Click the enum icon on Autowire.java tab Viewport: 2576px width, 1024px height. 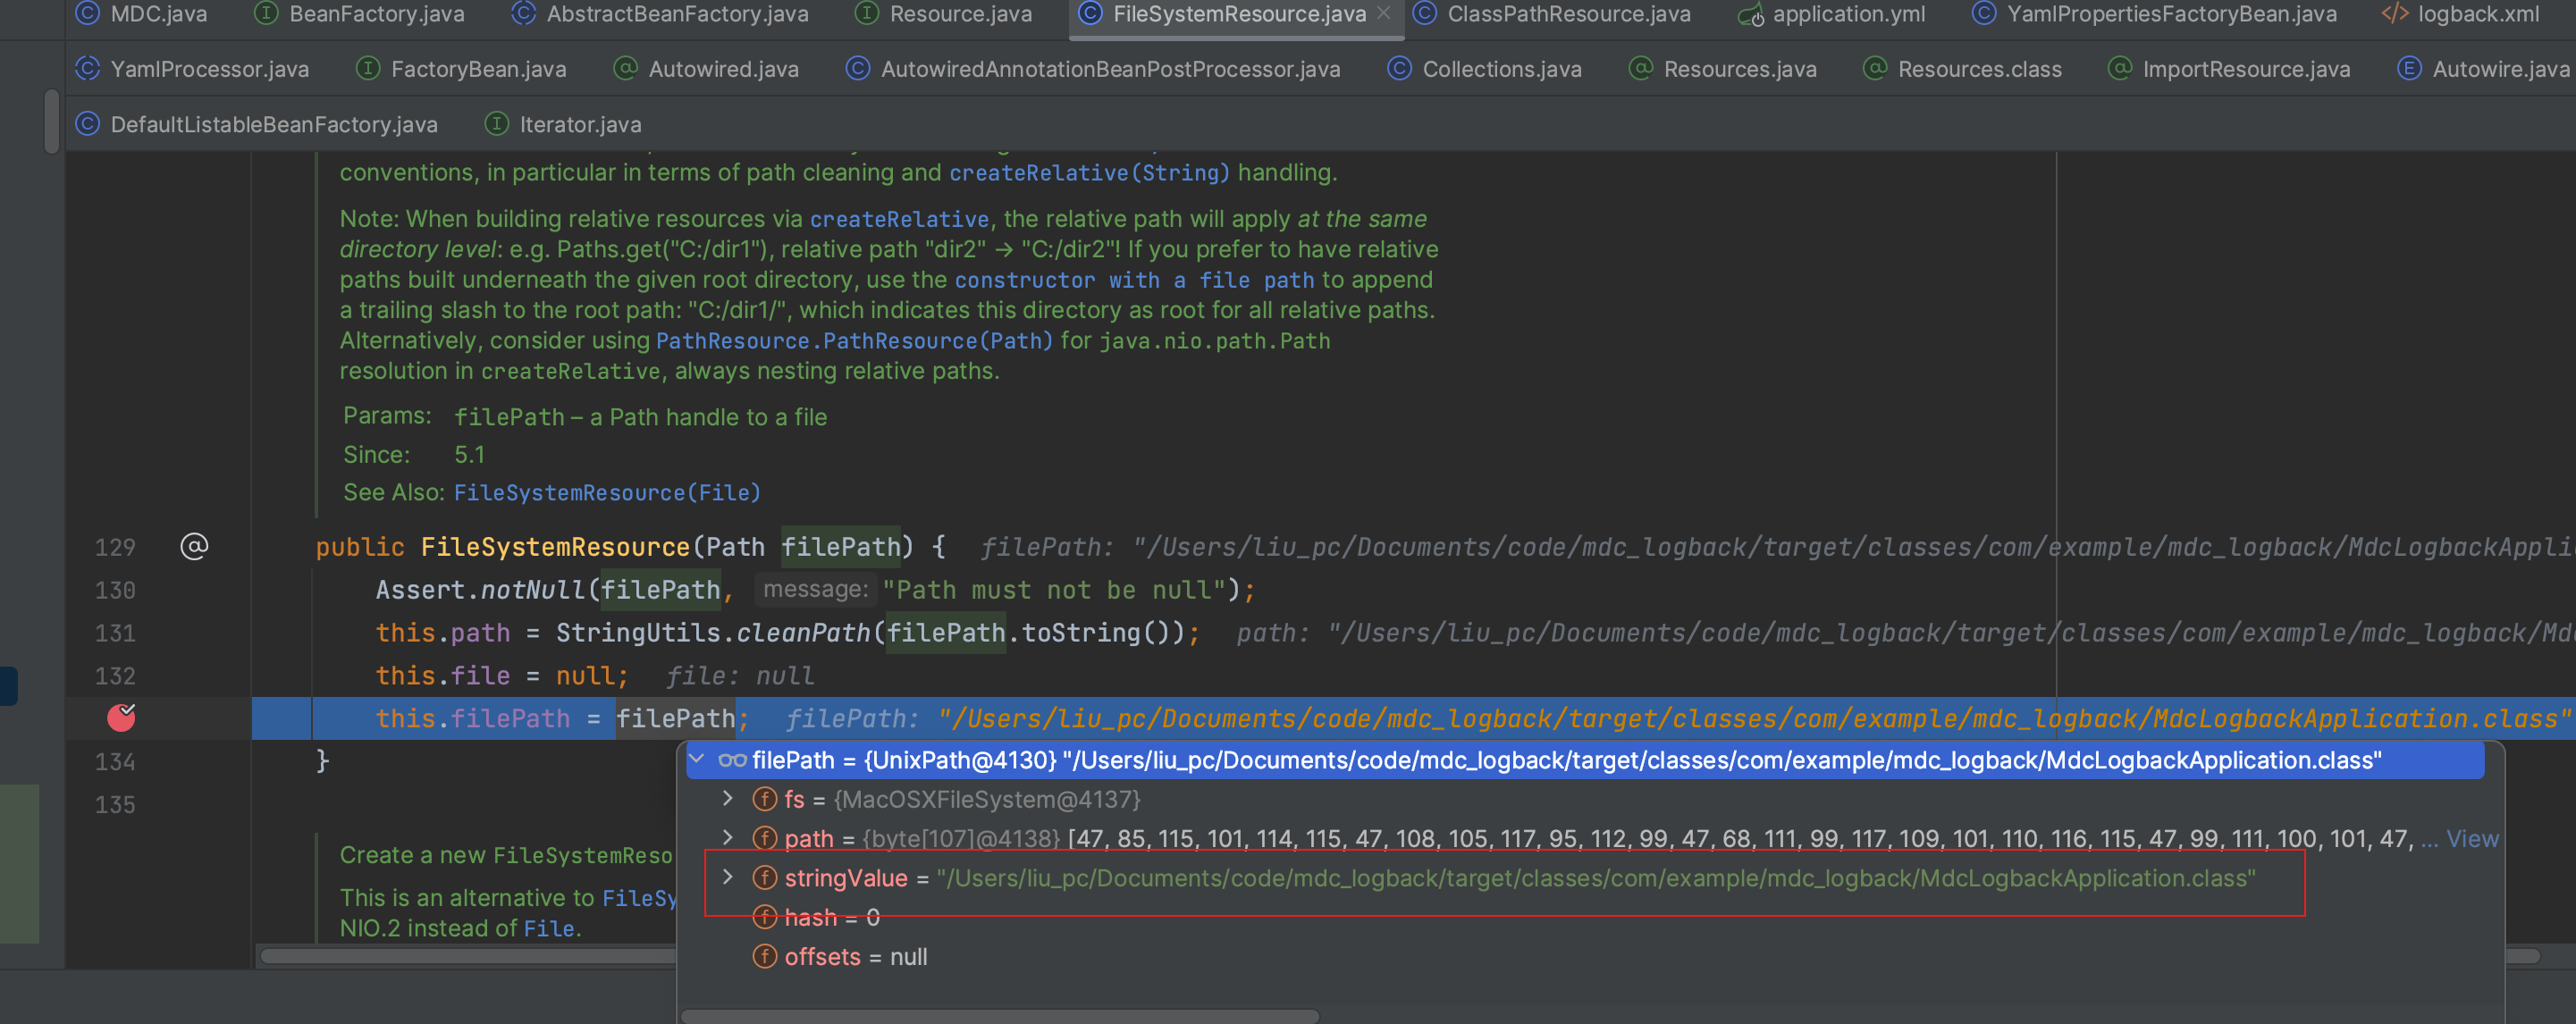pyautogui.click(x=2409, y=68)
